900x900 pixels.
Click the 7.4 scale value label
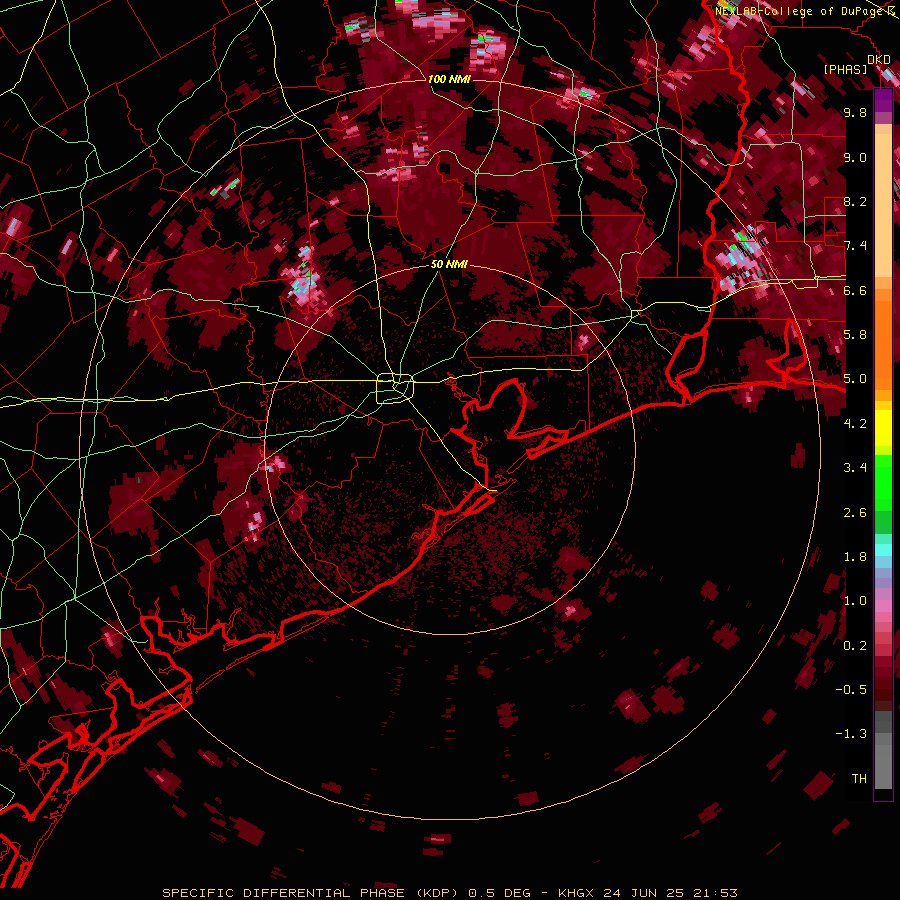point(855,246)
